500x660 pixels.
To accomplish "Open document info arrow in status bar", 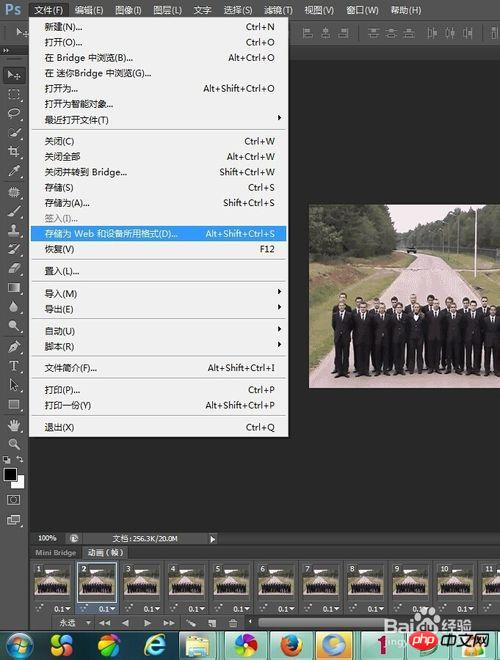I will pos(213,538).
